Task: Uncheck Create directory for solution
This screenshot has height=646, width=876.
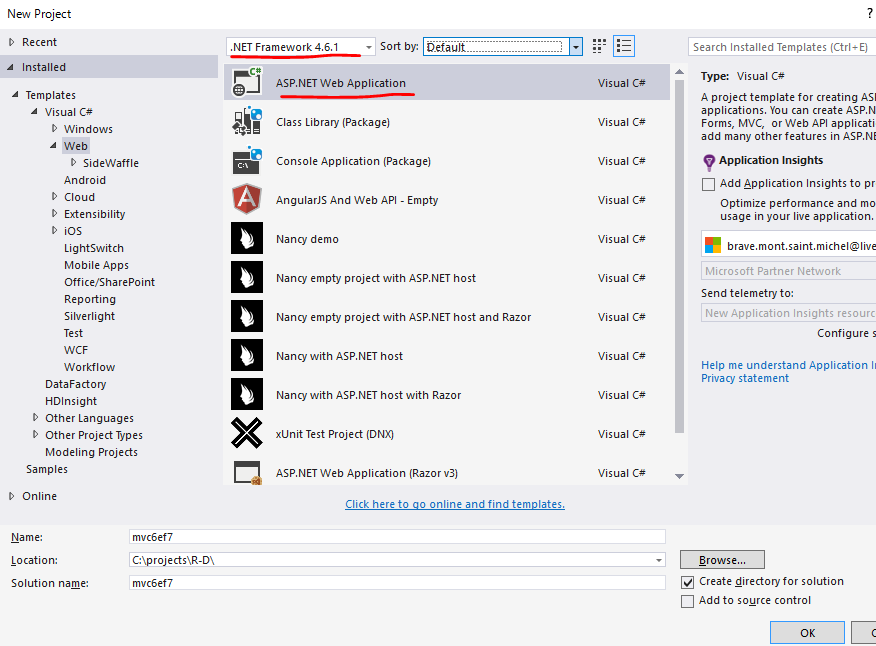Action: point(688,582)
